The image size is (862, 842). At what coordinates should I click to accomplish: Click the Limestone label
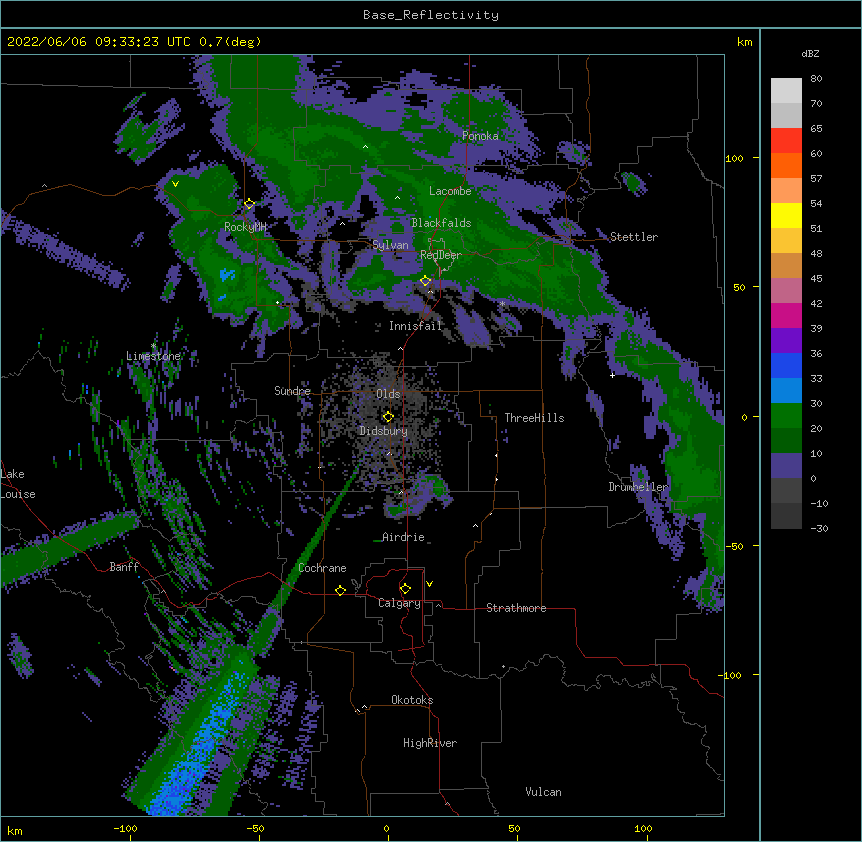click(x=153, y=356)
